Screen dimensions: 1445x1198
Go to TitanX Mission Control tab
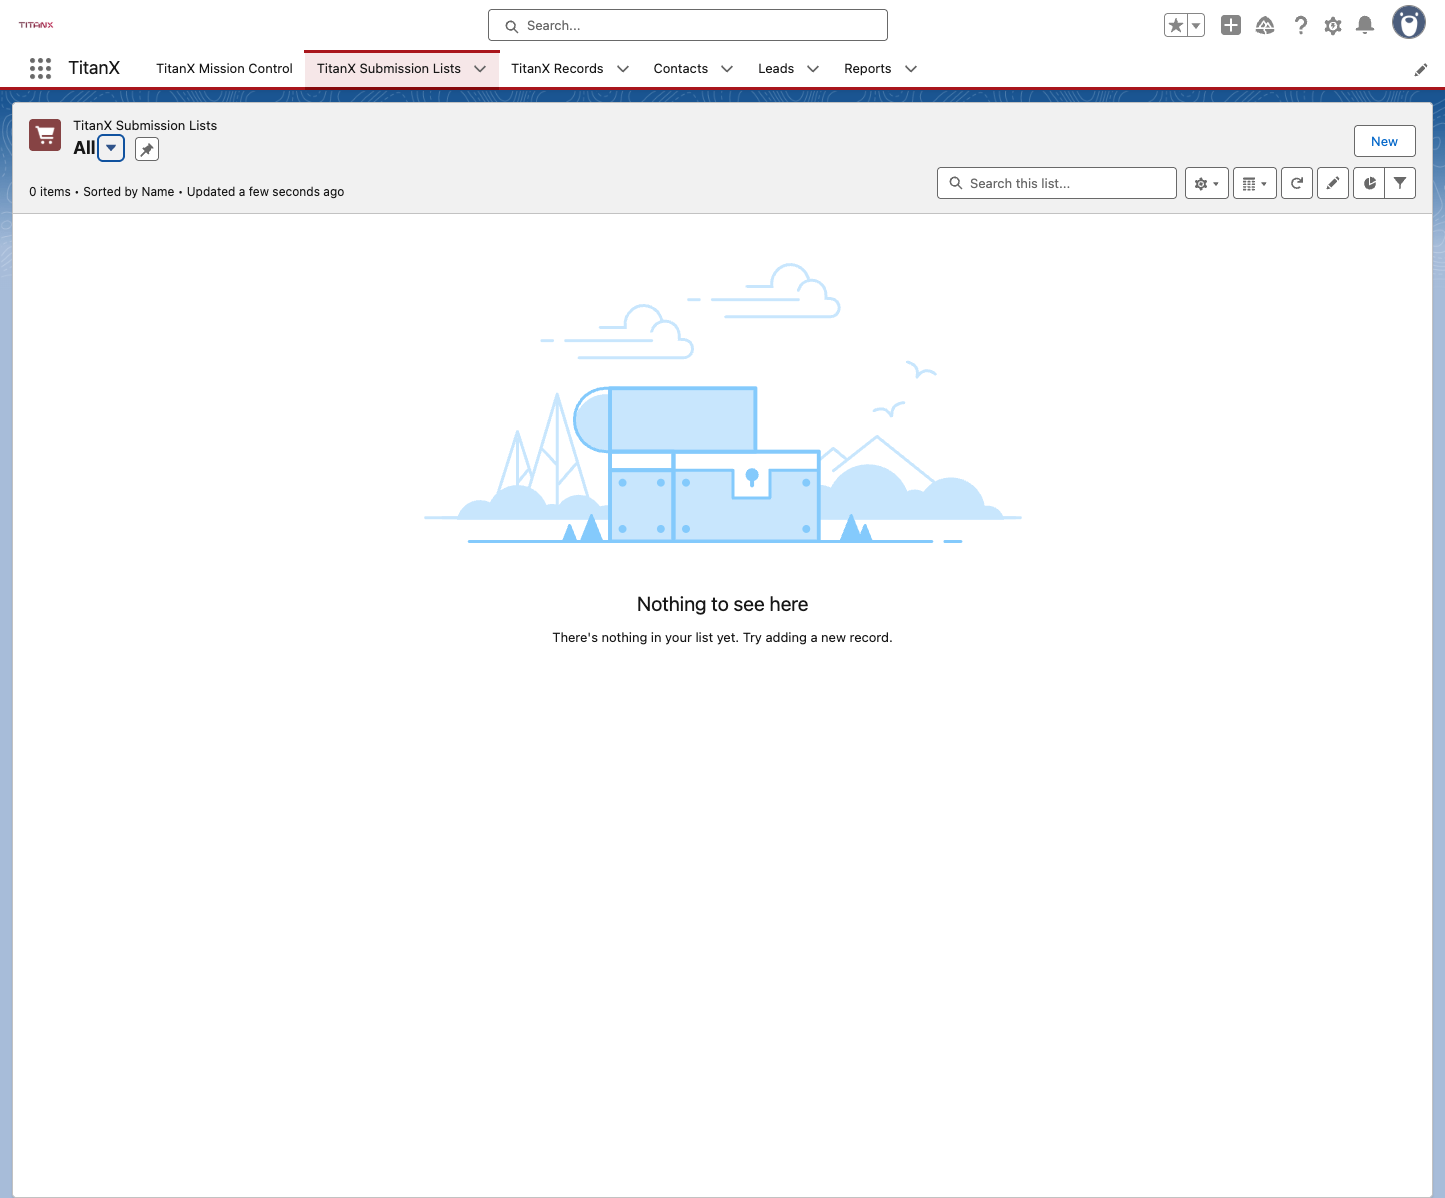(x=224, y=69)
